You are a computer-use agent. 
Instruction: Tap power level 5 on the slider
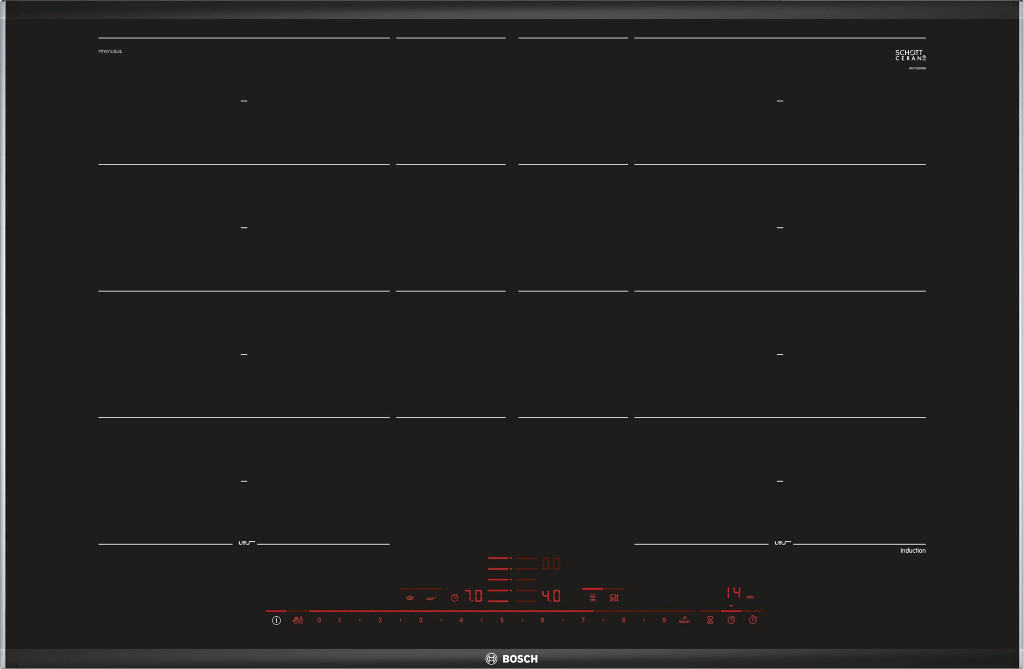tap(501, 621)
